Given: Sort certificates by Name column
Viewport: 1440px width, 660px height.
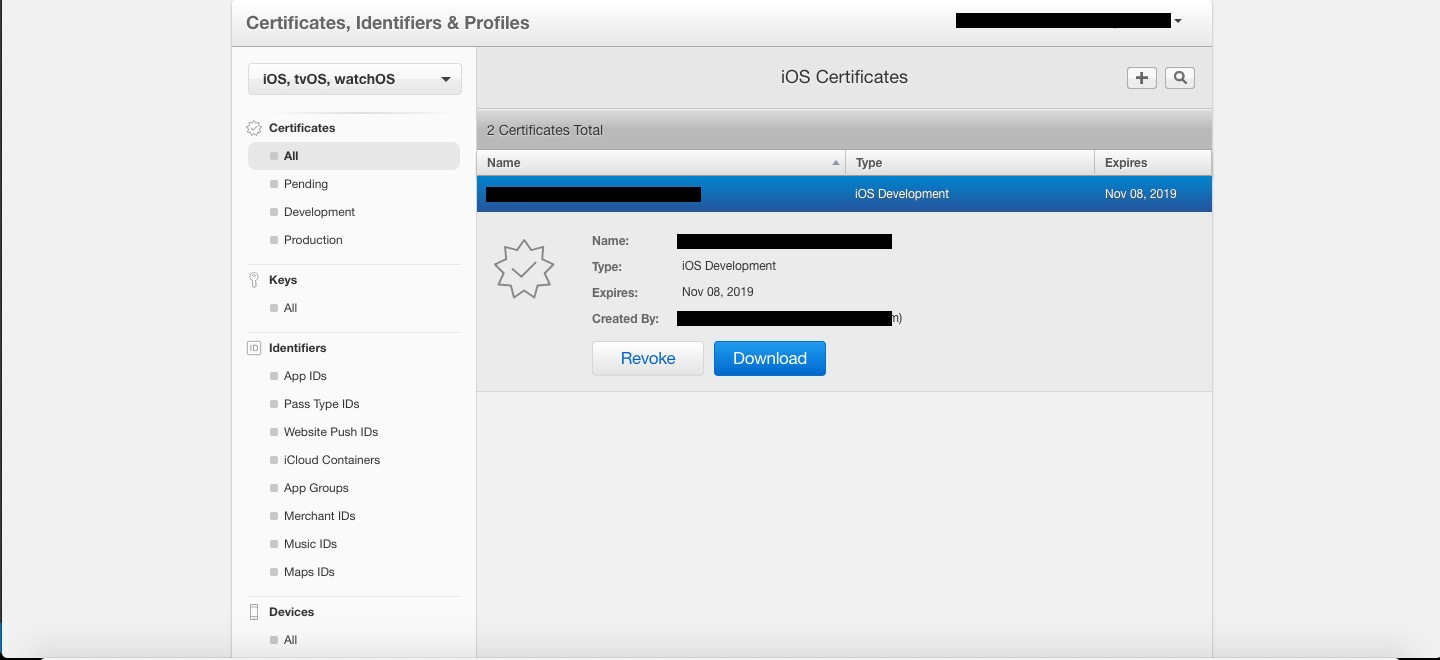Looking at the screenshot, I should 661,162.
